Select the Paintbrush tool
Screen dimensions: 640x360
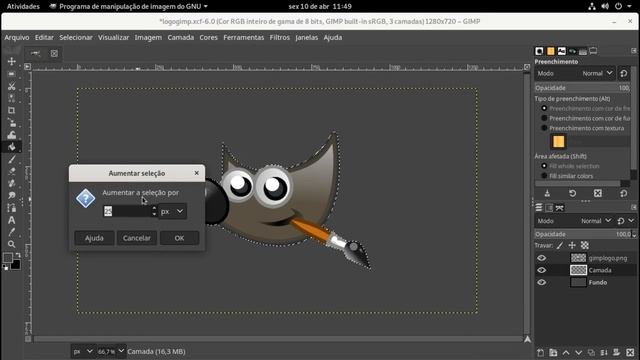(x=11, y=159)
